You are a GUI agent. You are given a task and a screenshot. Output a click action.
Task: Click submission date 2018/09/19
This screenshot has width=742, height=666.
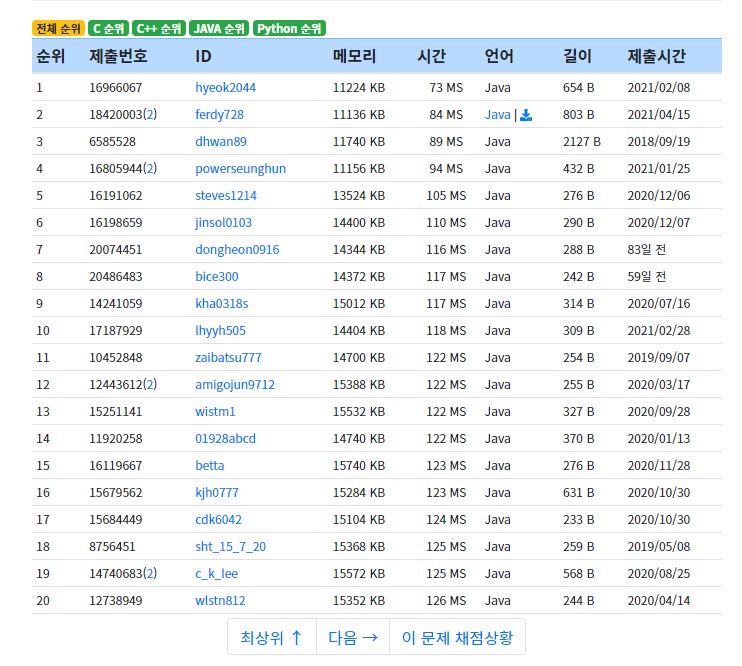[659, 142]
